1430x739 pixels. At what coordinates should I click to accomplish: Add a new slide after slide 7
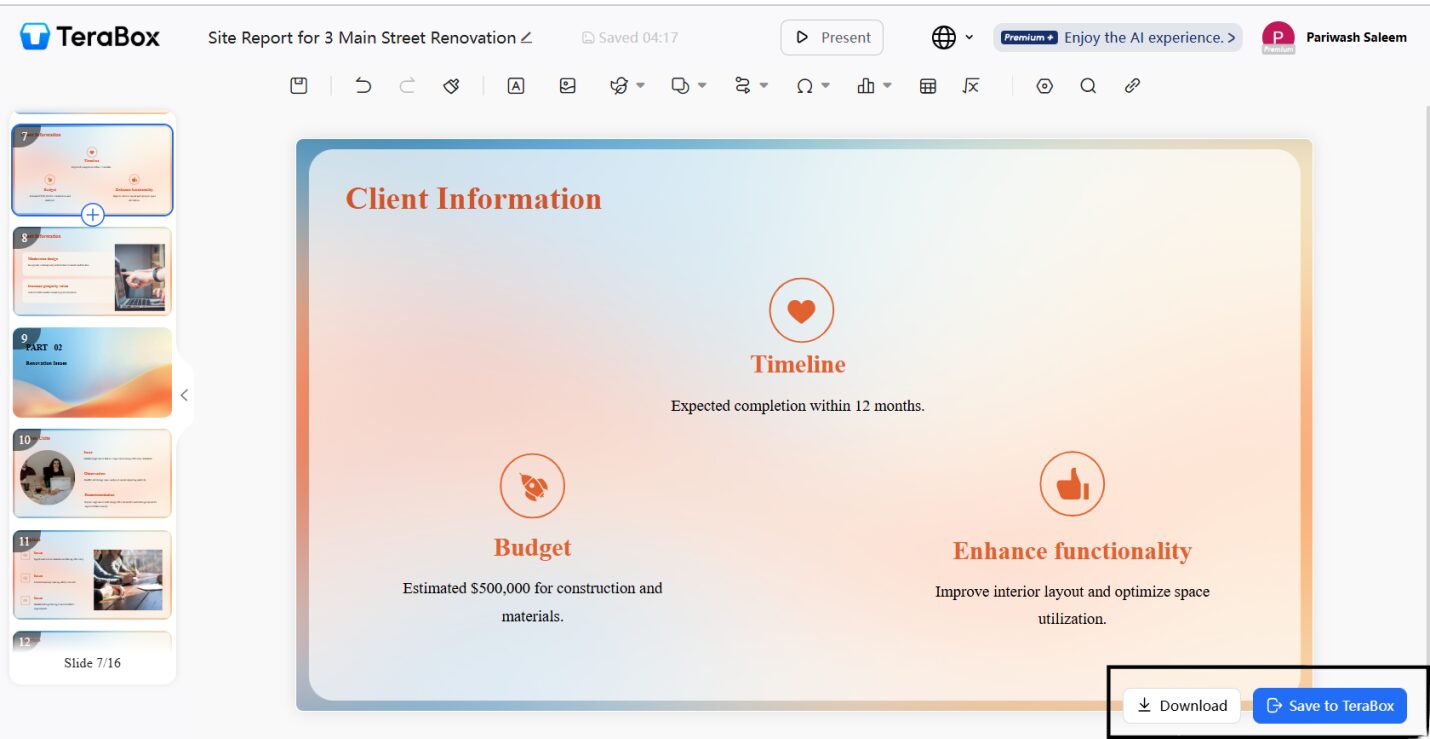93,214
